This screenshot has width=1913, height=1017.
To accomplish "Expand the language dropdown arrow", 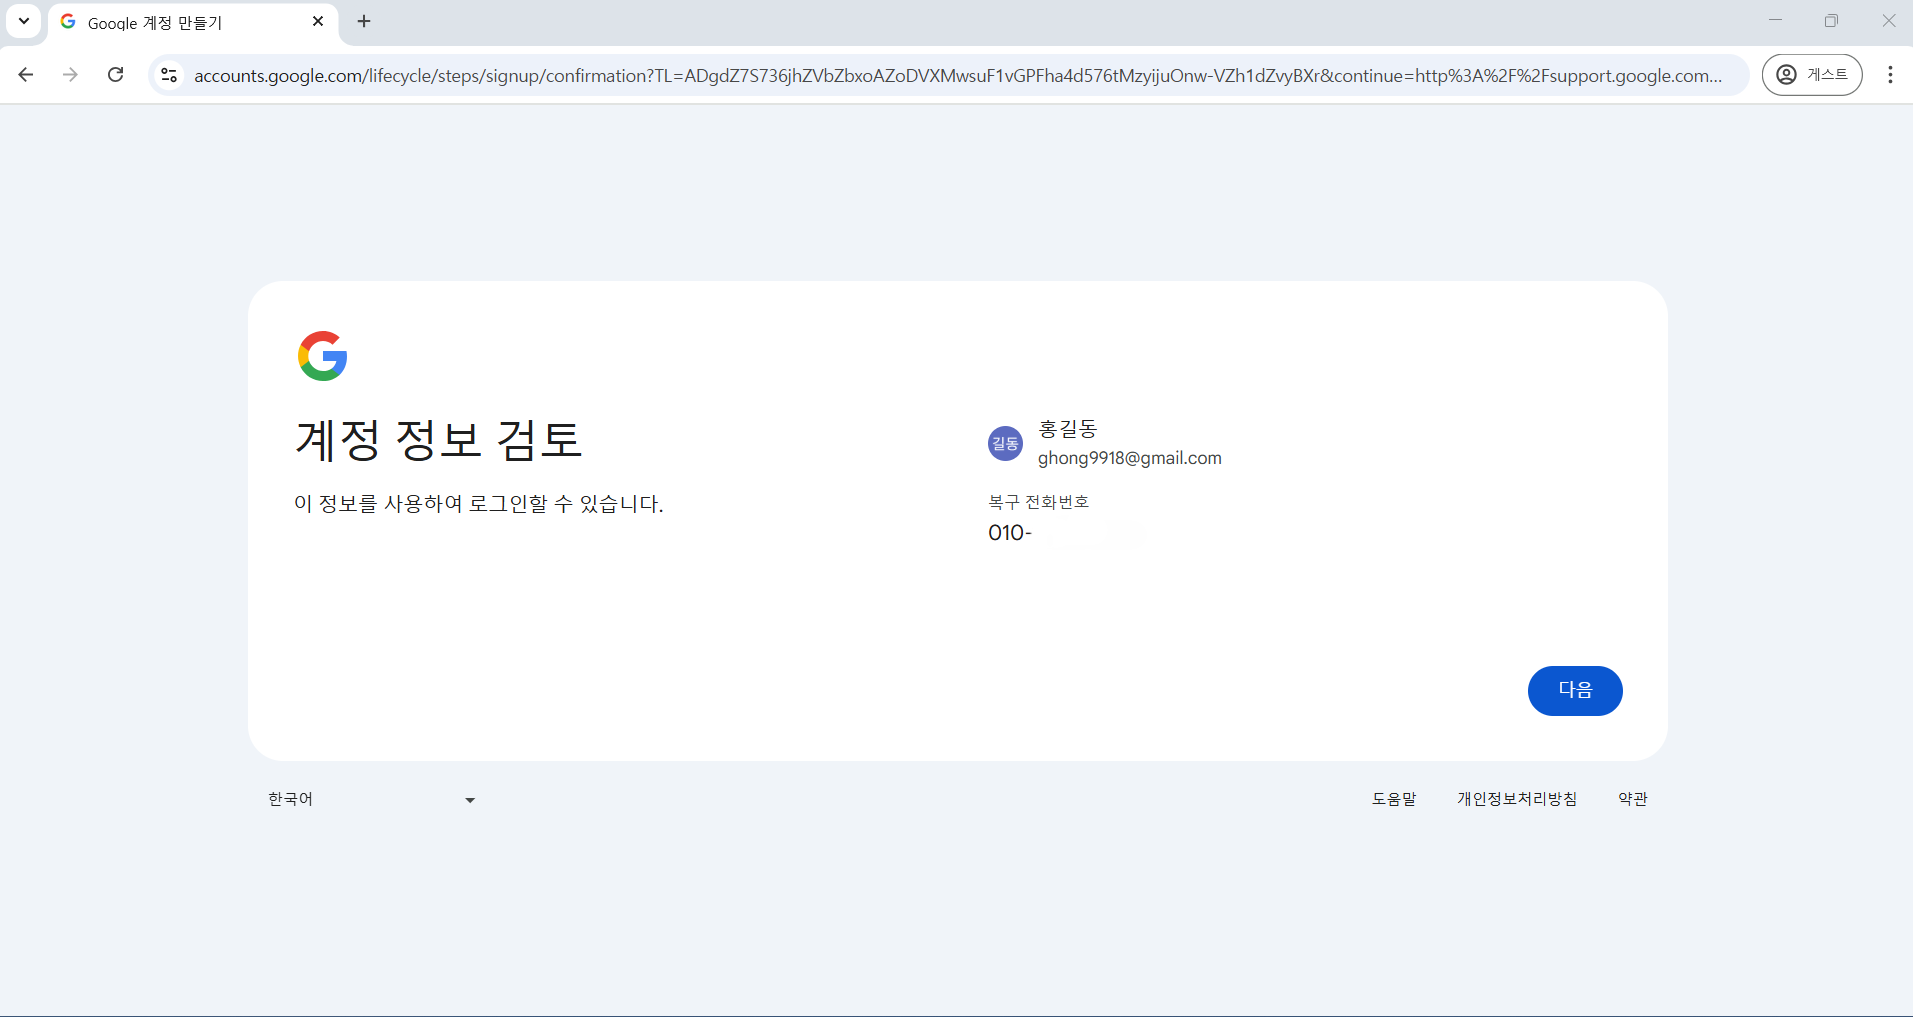I will click(468, 799).
